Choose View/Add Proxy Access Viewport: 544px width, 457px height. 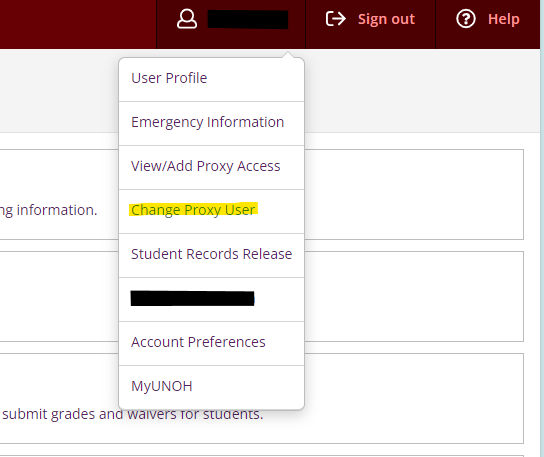tap(211, 168)
